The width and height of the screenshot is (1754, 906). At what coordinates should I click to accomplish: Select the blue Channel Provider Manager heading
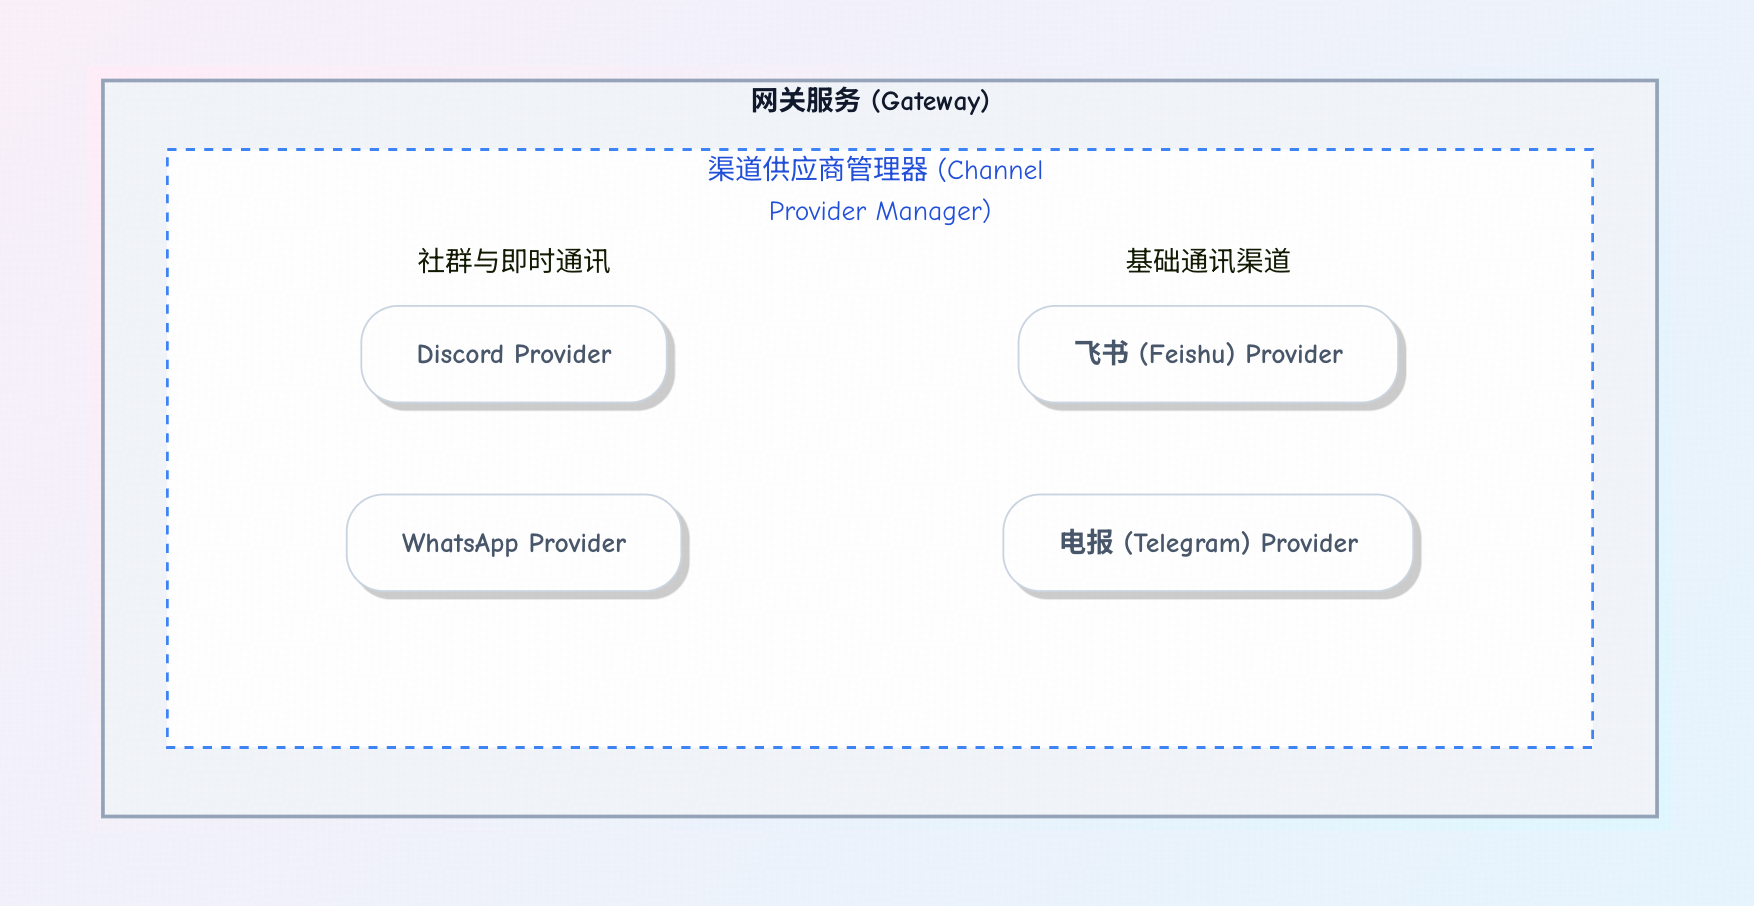point(876,190)
